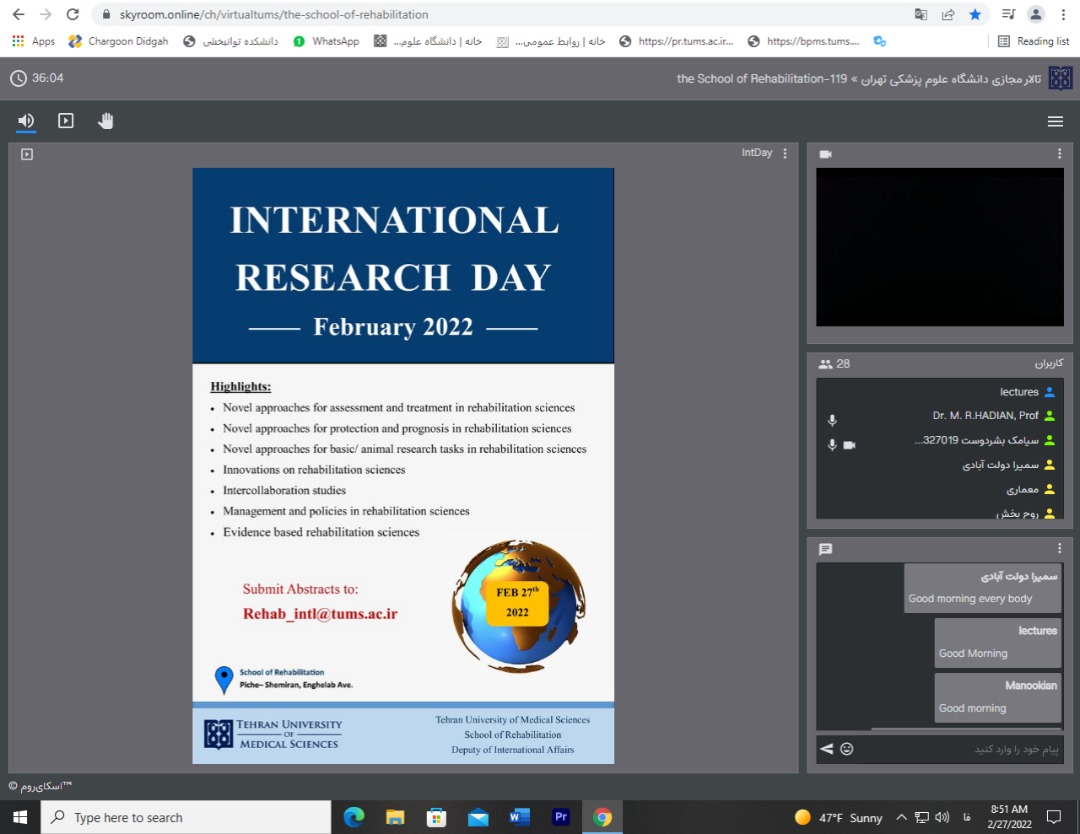This screenshot has width=1080, height=834.
Task: Click the presentation play icon in the top toolbar
Action: click(x=66, y=121)
